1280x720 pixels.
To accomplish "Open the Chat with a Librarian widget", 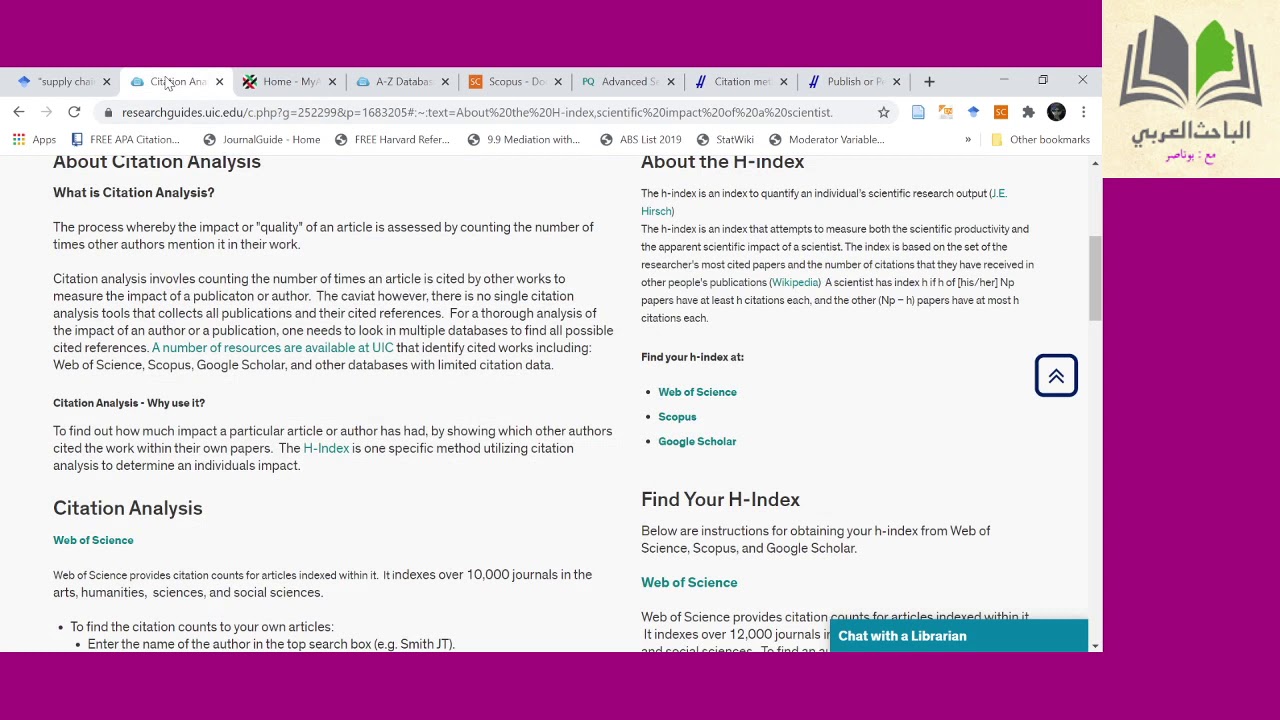I will [x=958, y=636].
